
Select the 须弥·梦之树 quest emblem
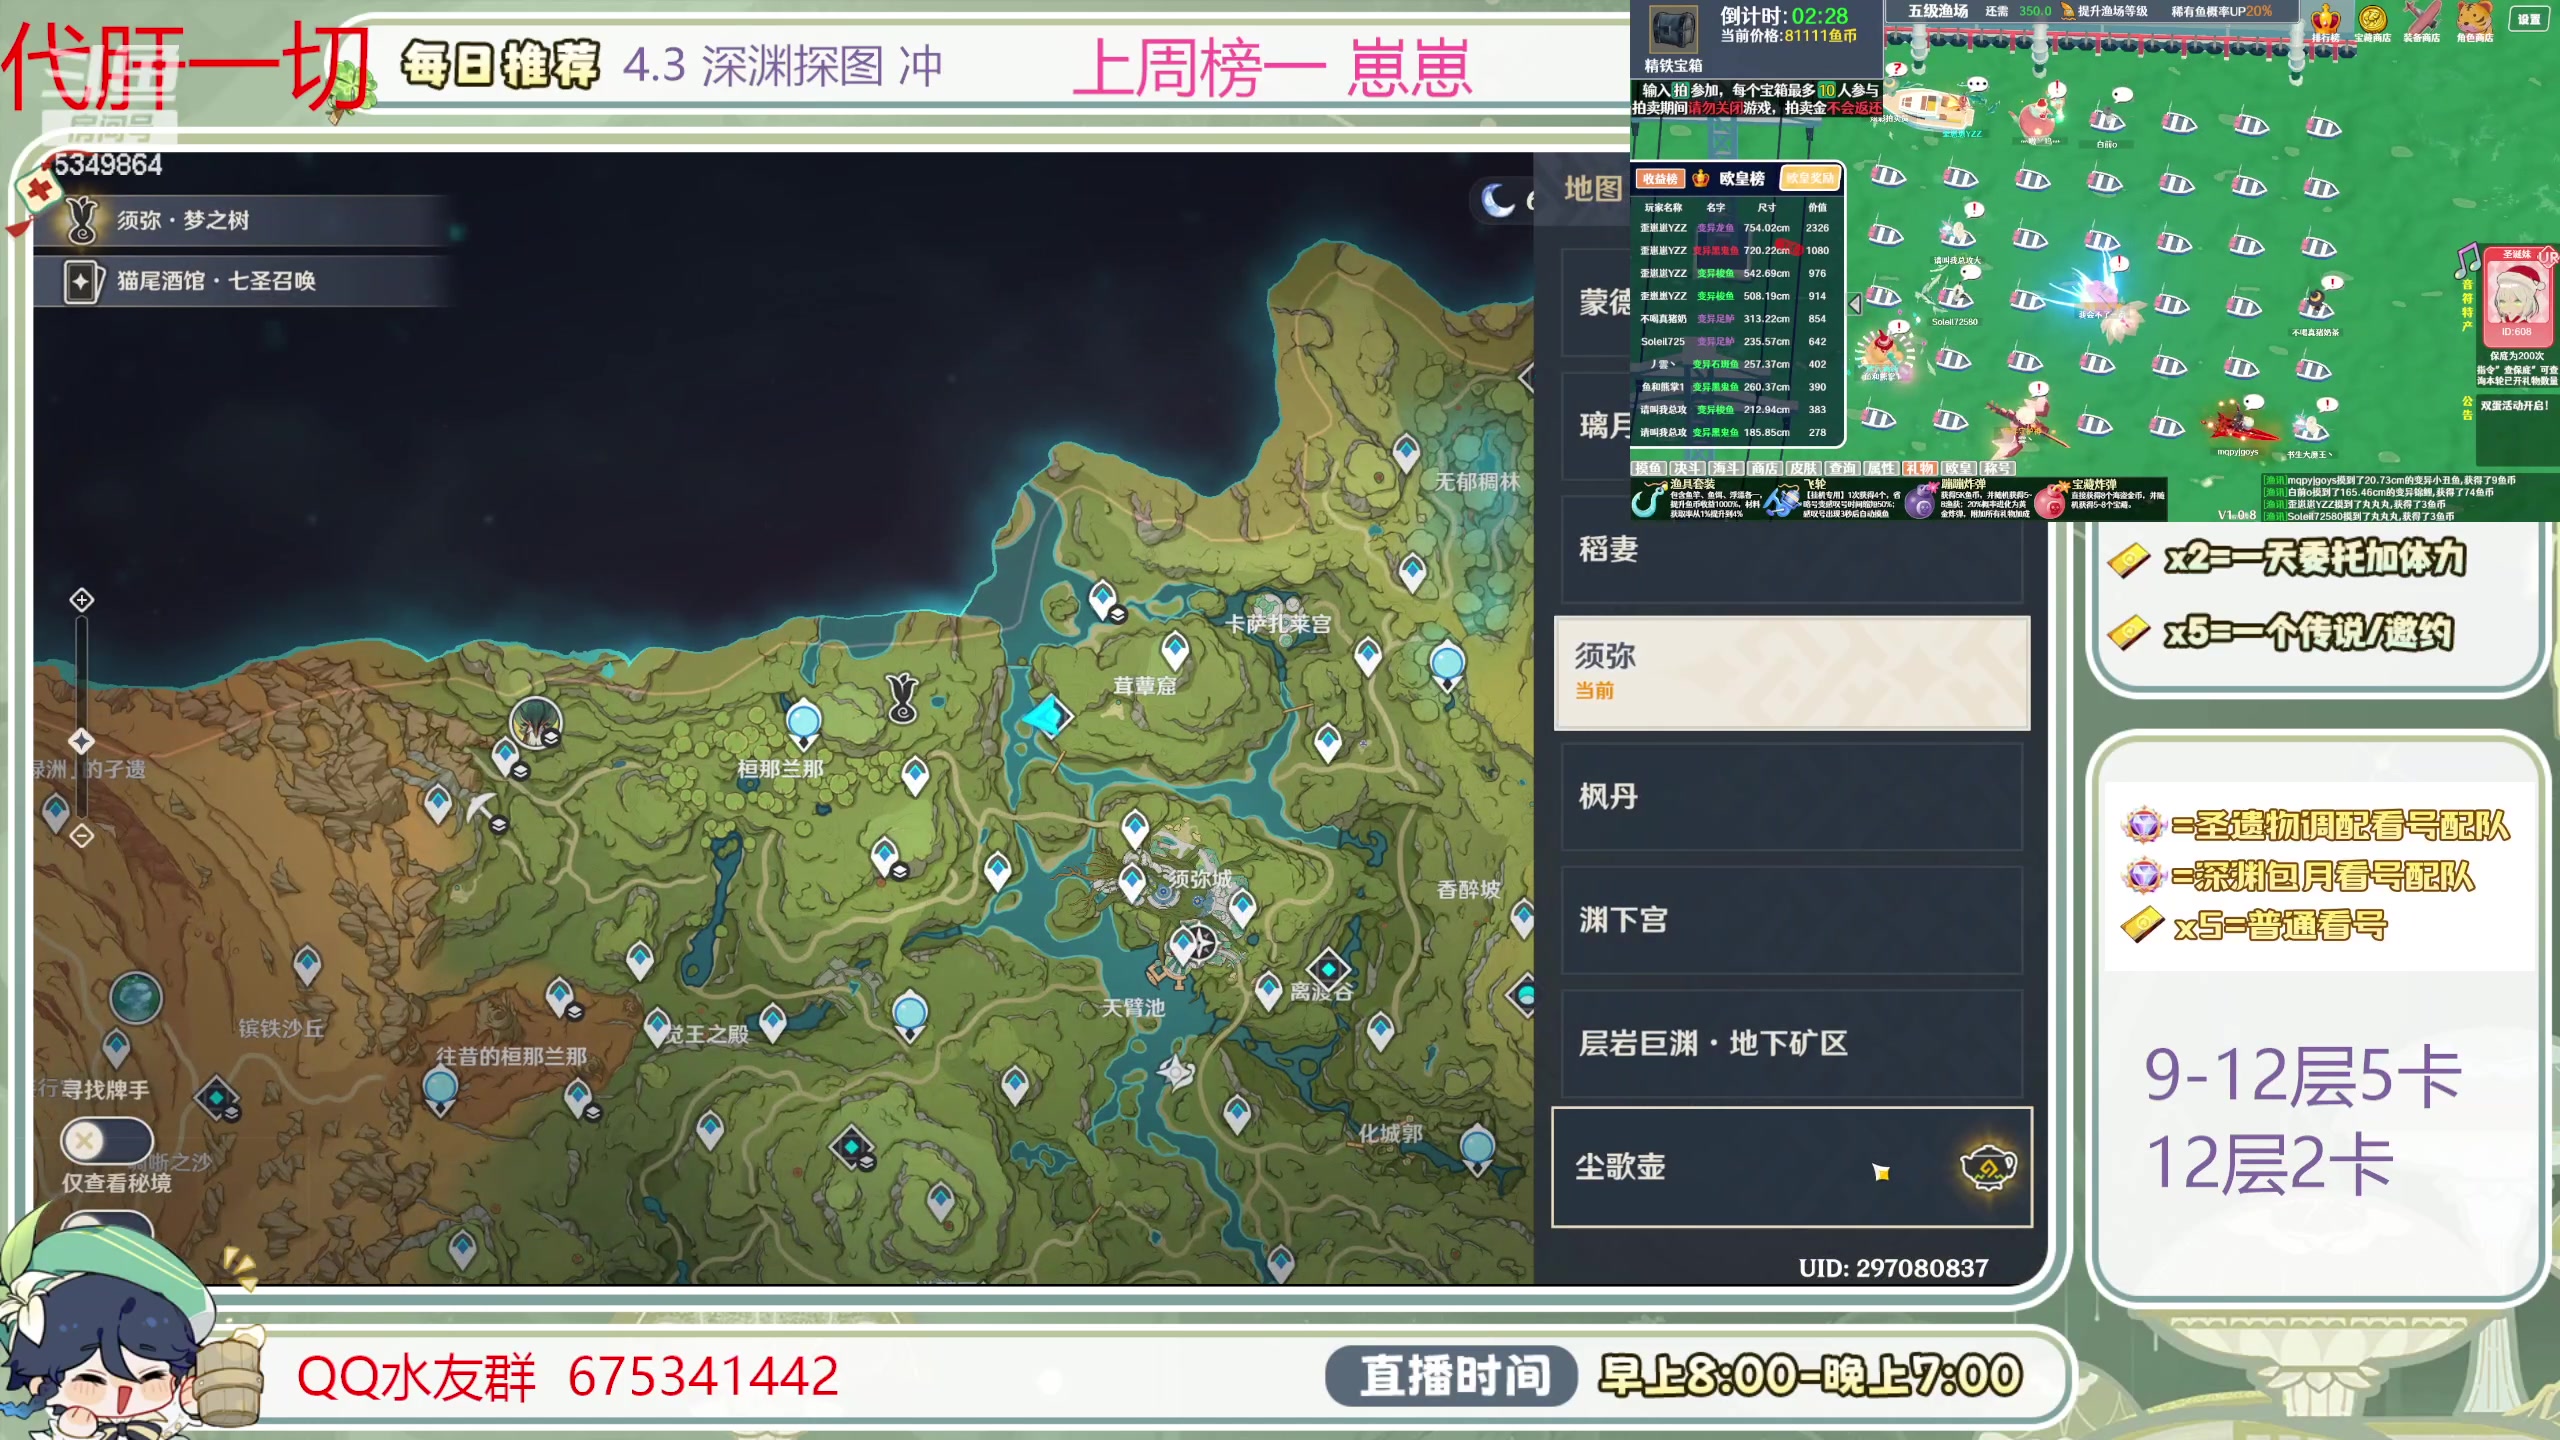(82, 220)
